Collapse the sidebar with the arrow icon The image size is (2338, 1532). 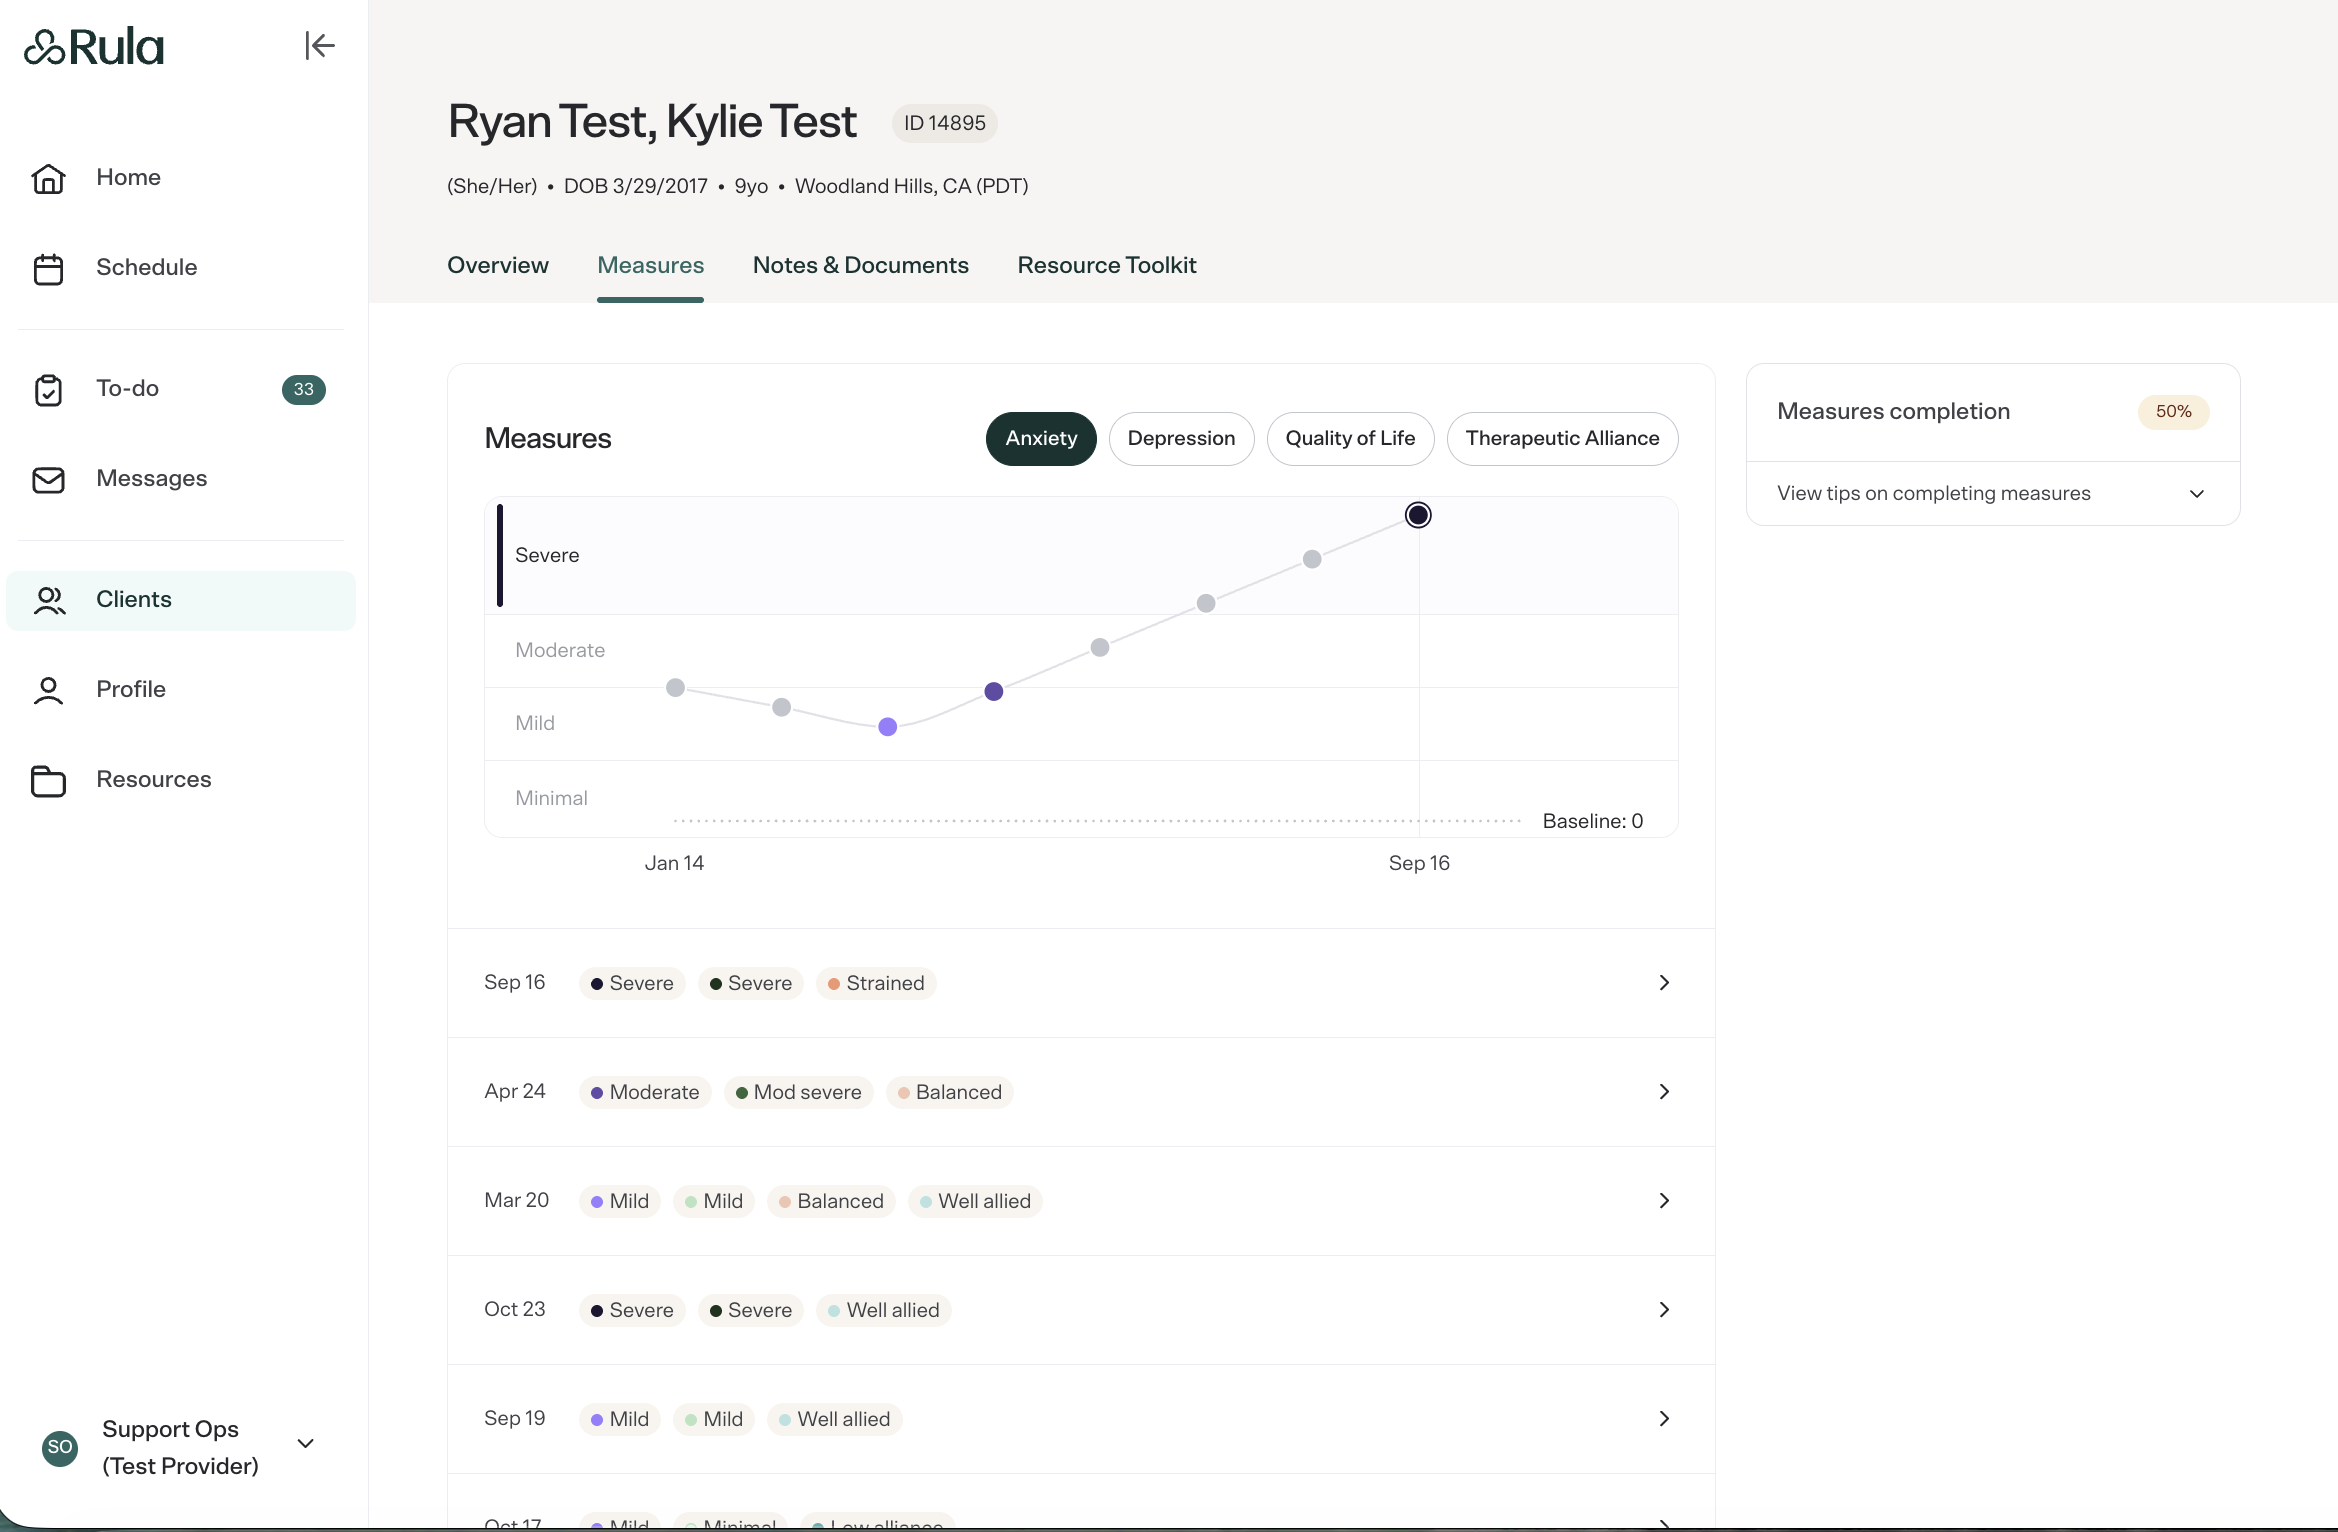click(319, 46)
